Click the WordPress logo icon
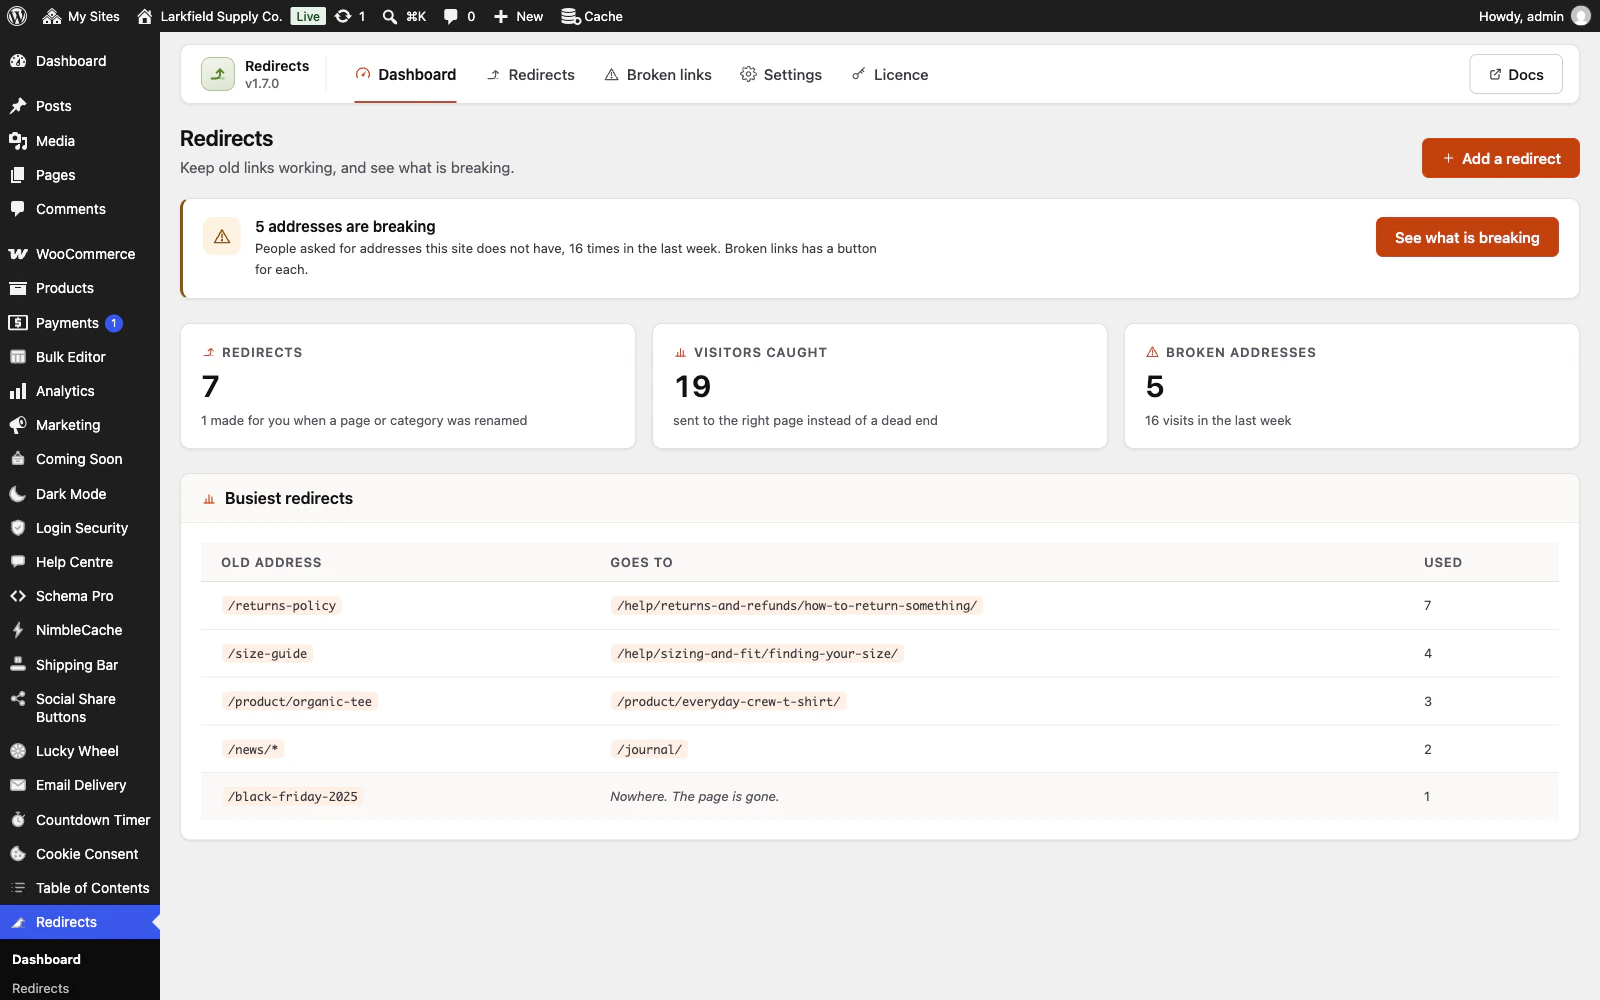The height and width of the screenshot is (1000, 1600). pyautogui.click(x=17, y=16)
